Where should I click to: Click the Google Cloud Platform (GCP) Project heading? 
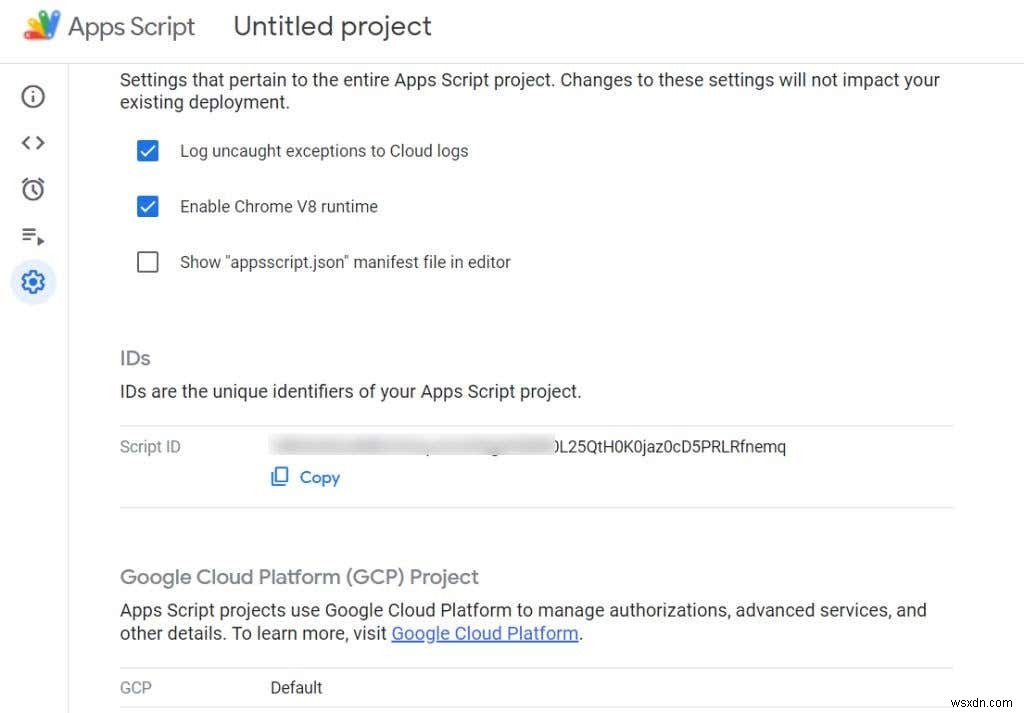(299, 577)
